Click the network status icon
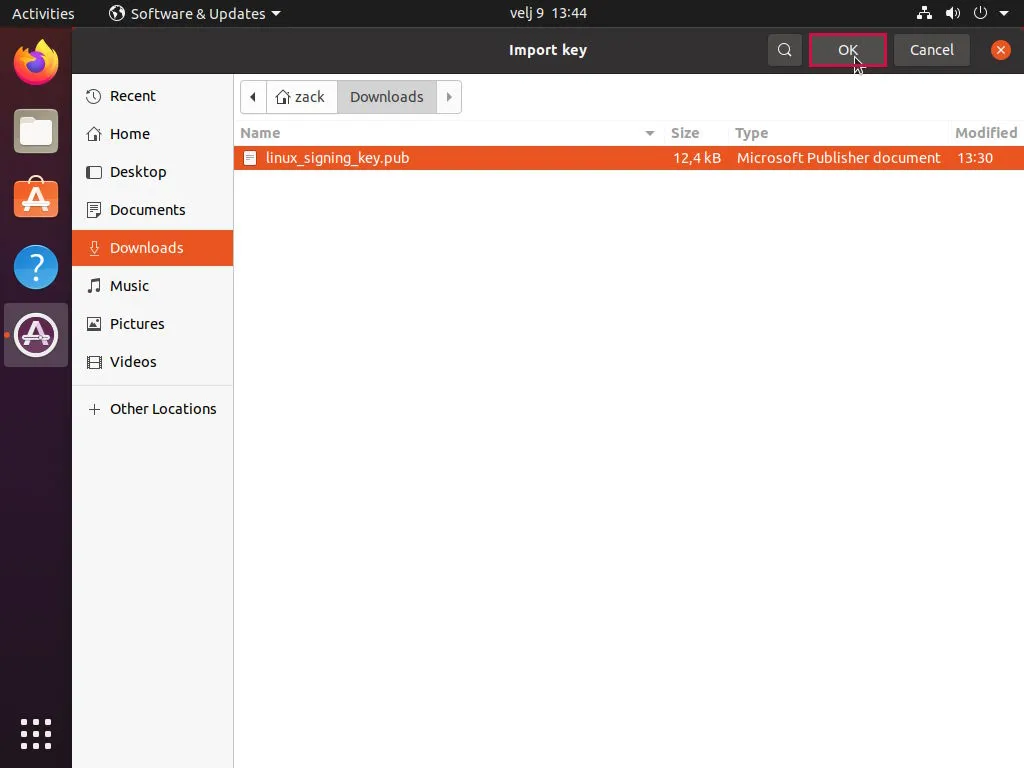Screen dimensions: 1024x768 [x=924, y=13]
